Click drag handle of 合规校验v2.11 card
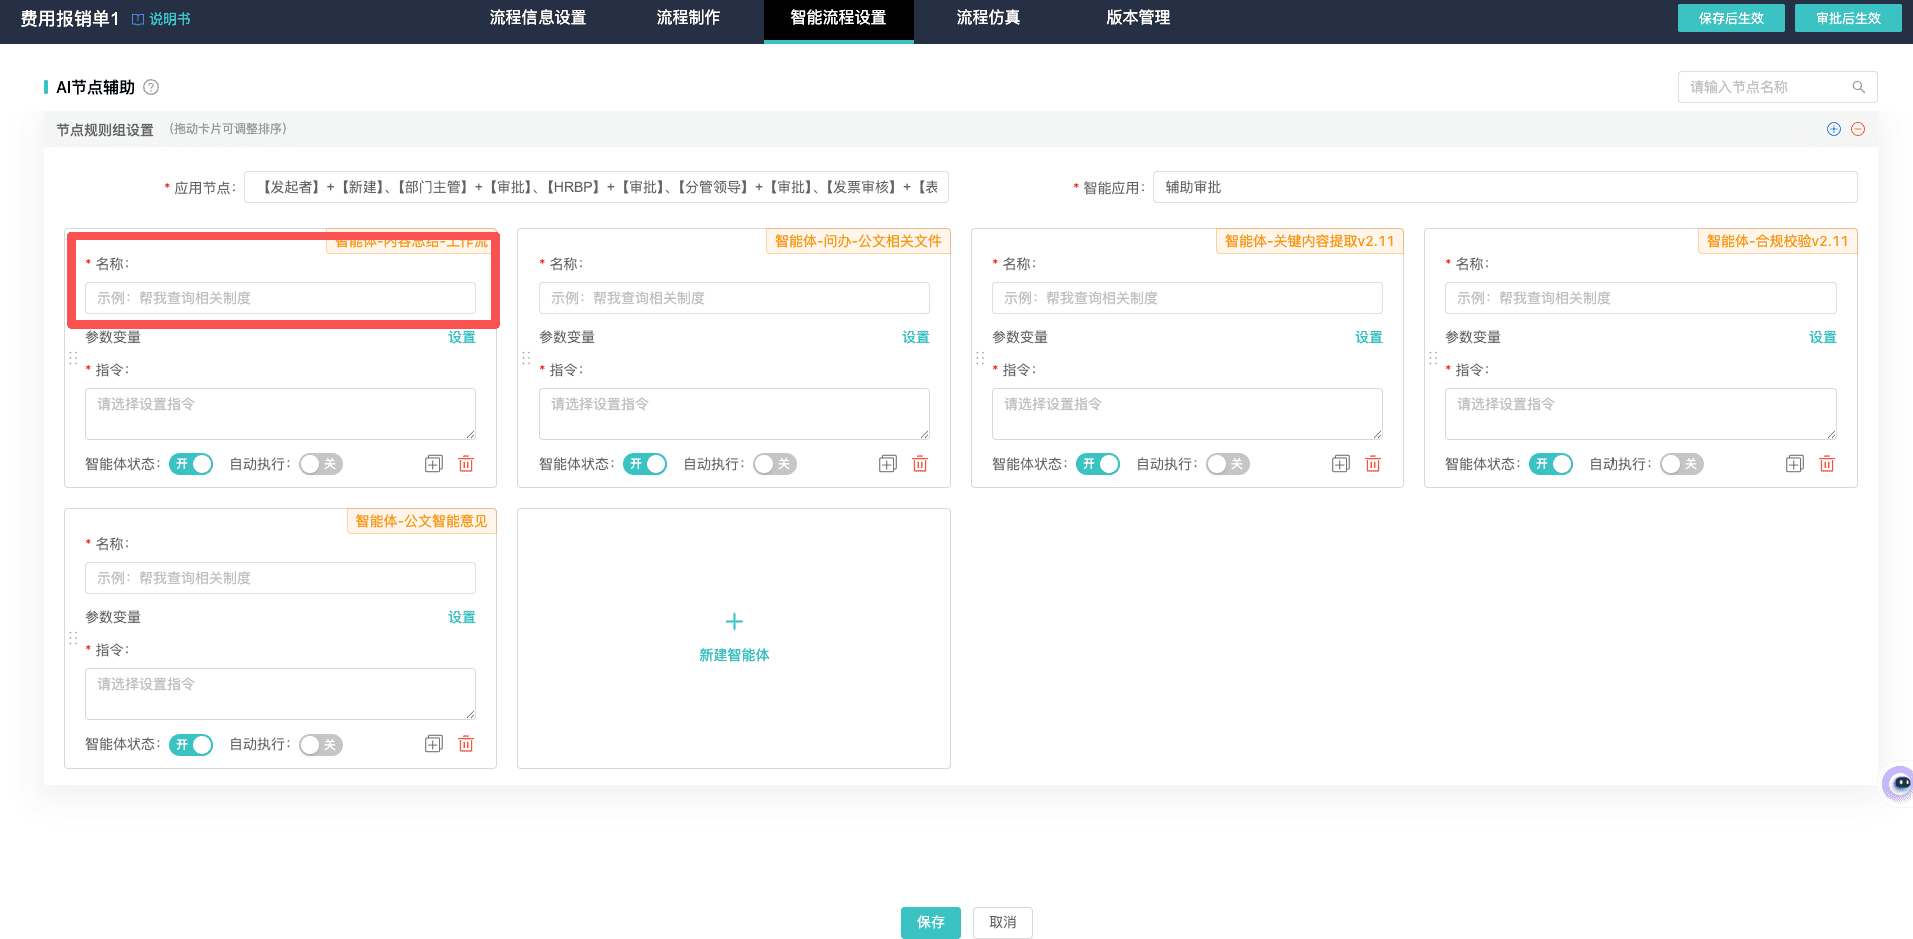The width and height of the screenshot is (1913, 939). (x=1433, y=358)
